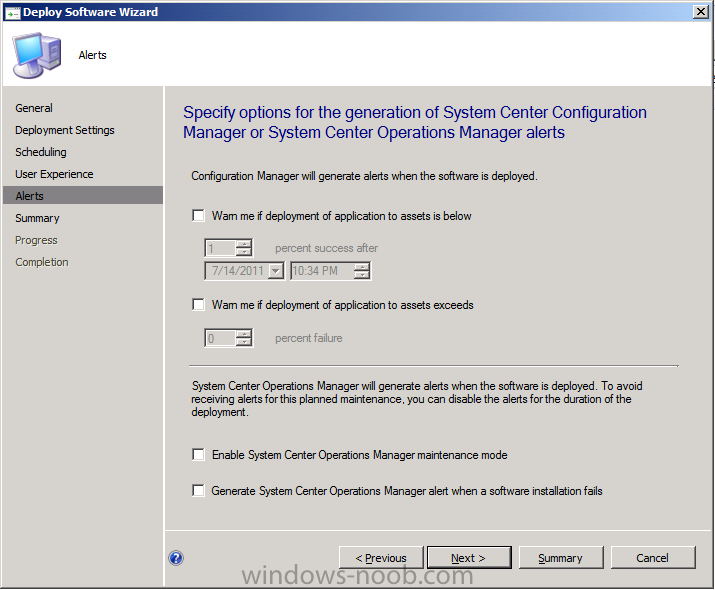Viewport: 715px width, 590px height.
Task: Click the Previous button
Action: click(381, 558)
